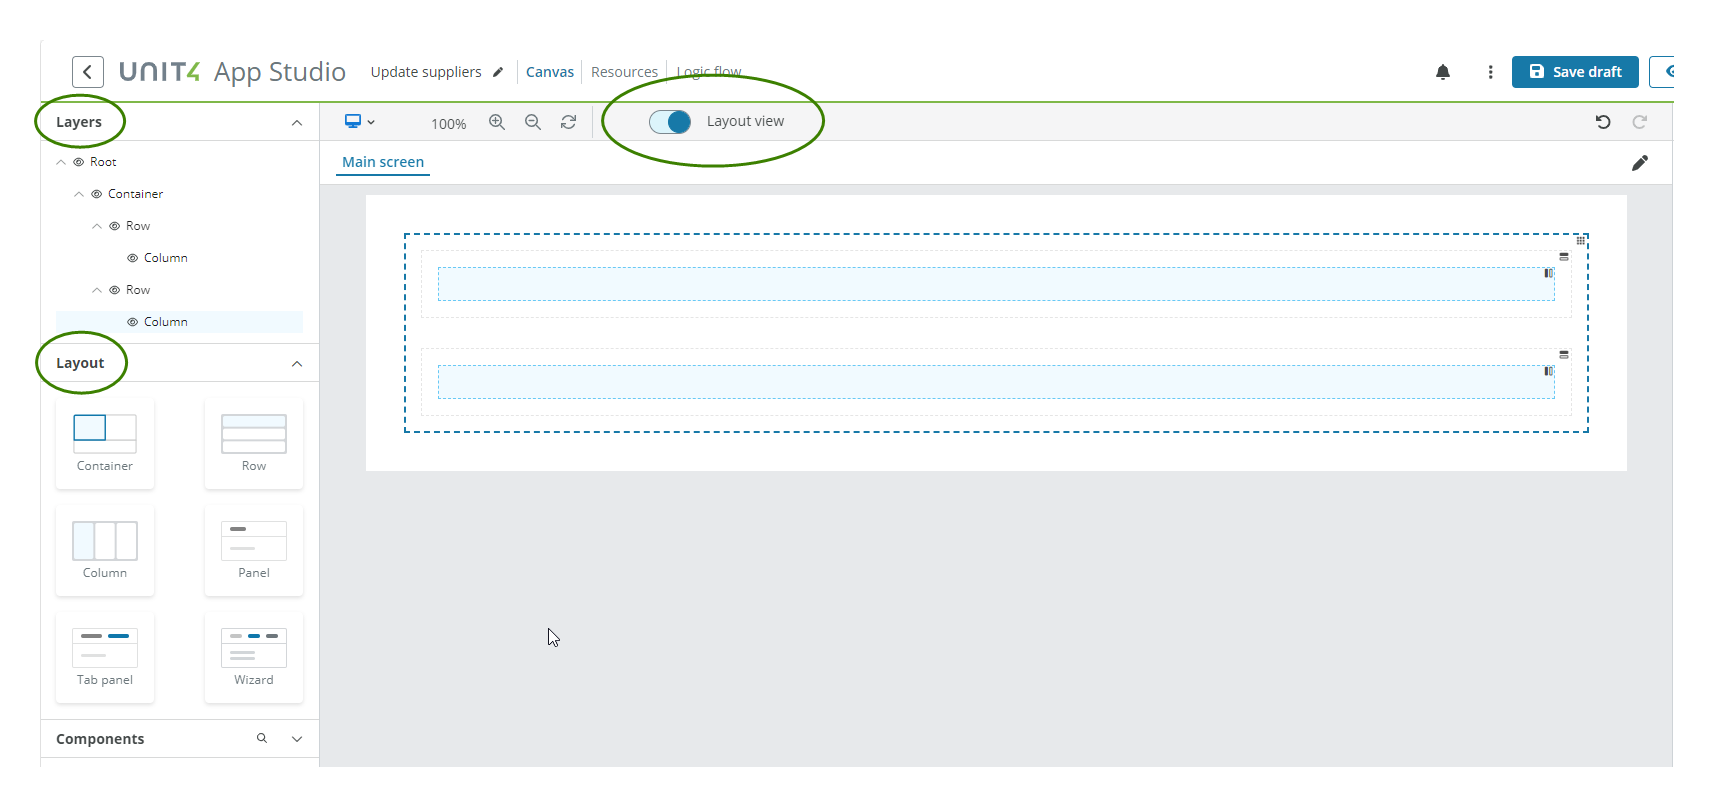This screenshot has width=1714, height=807.
Task: Click the Save draft button
Action: (1575, 72)
